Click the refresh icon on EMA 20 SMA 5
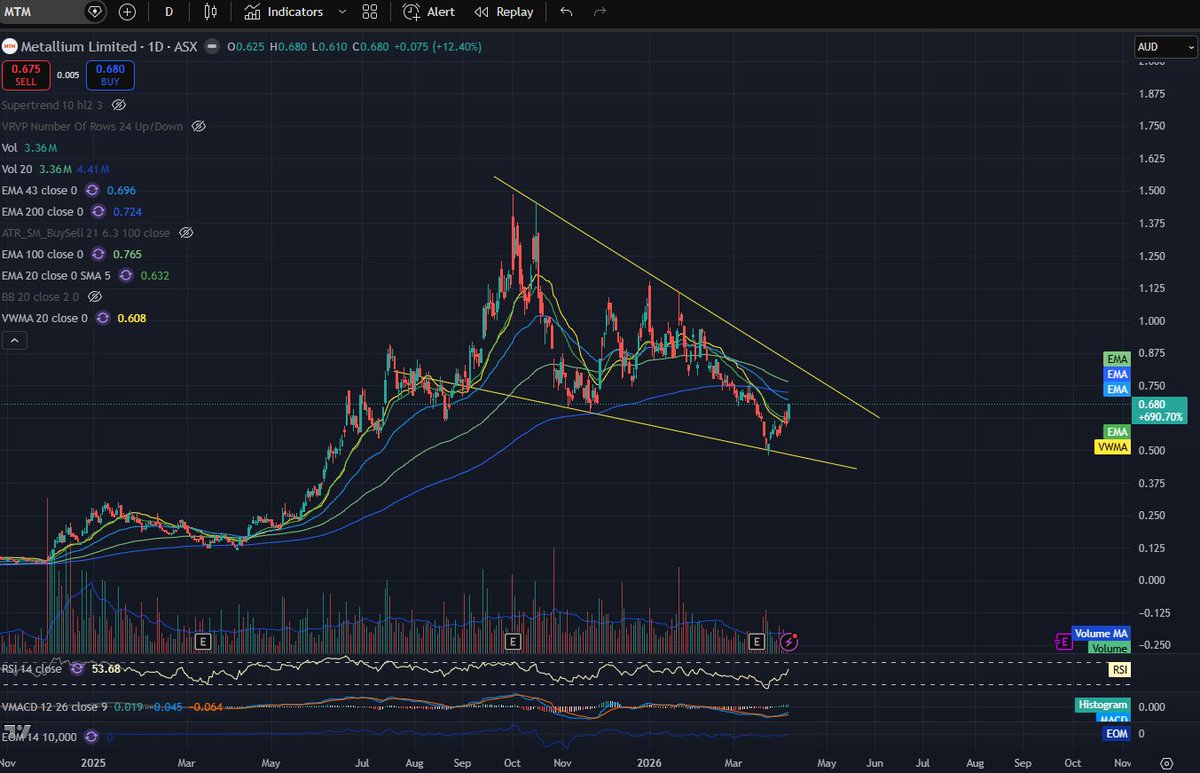 coord(126,275)
